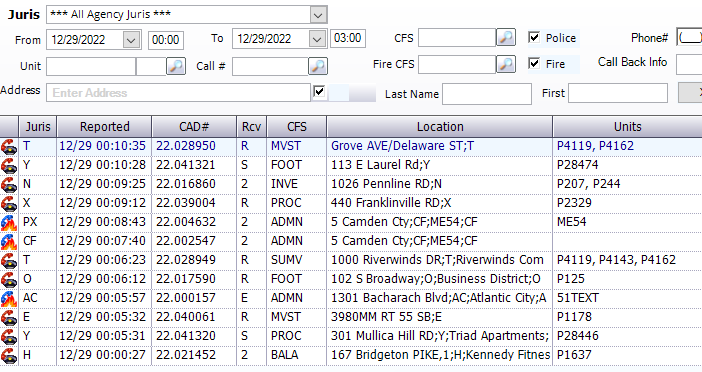Sort by the Rcv column header
Viewport: 702px width, 372px height.
(251, 127)
